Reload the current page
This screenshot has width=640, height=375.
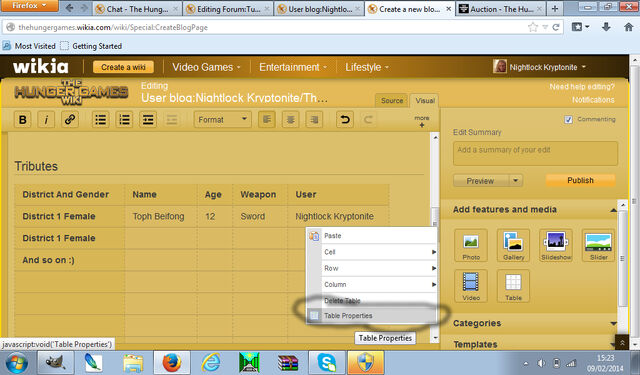556,27
